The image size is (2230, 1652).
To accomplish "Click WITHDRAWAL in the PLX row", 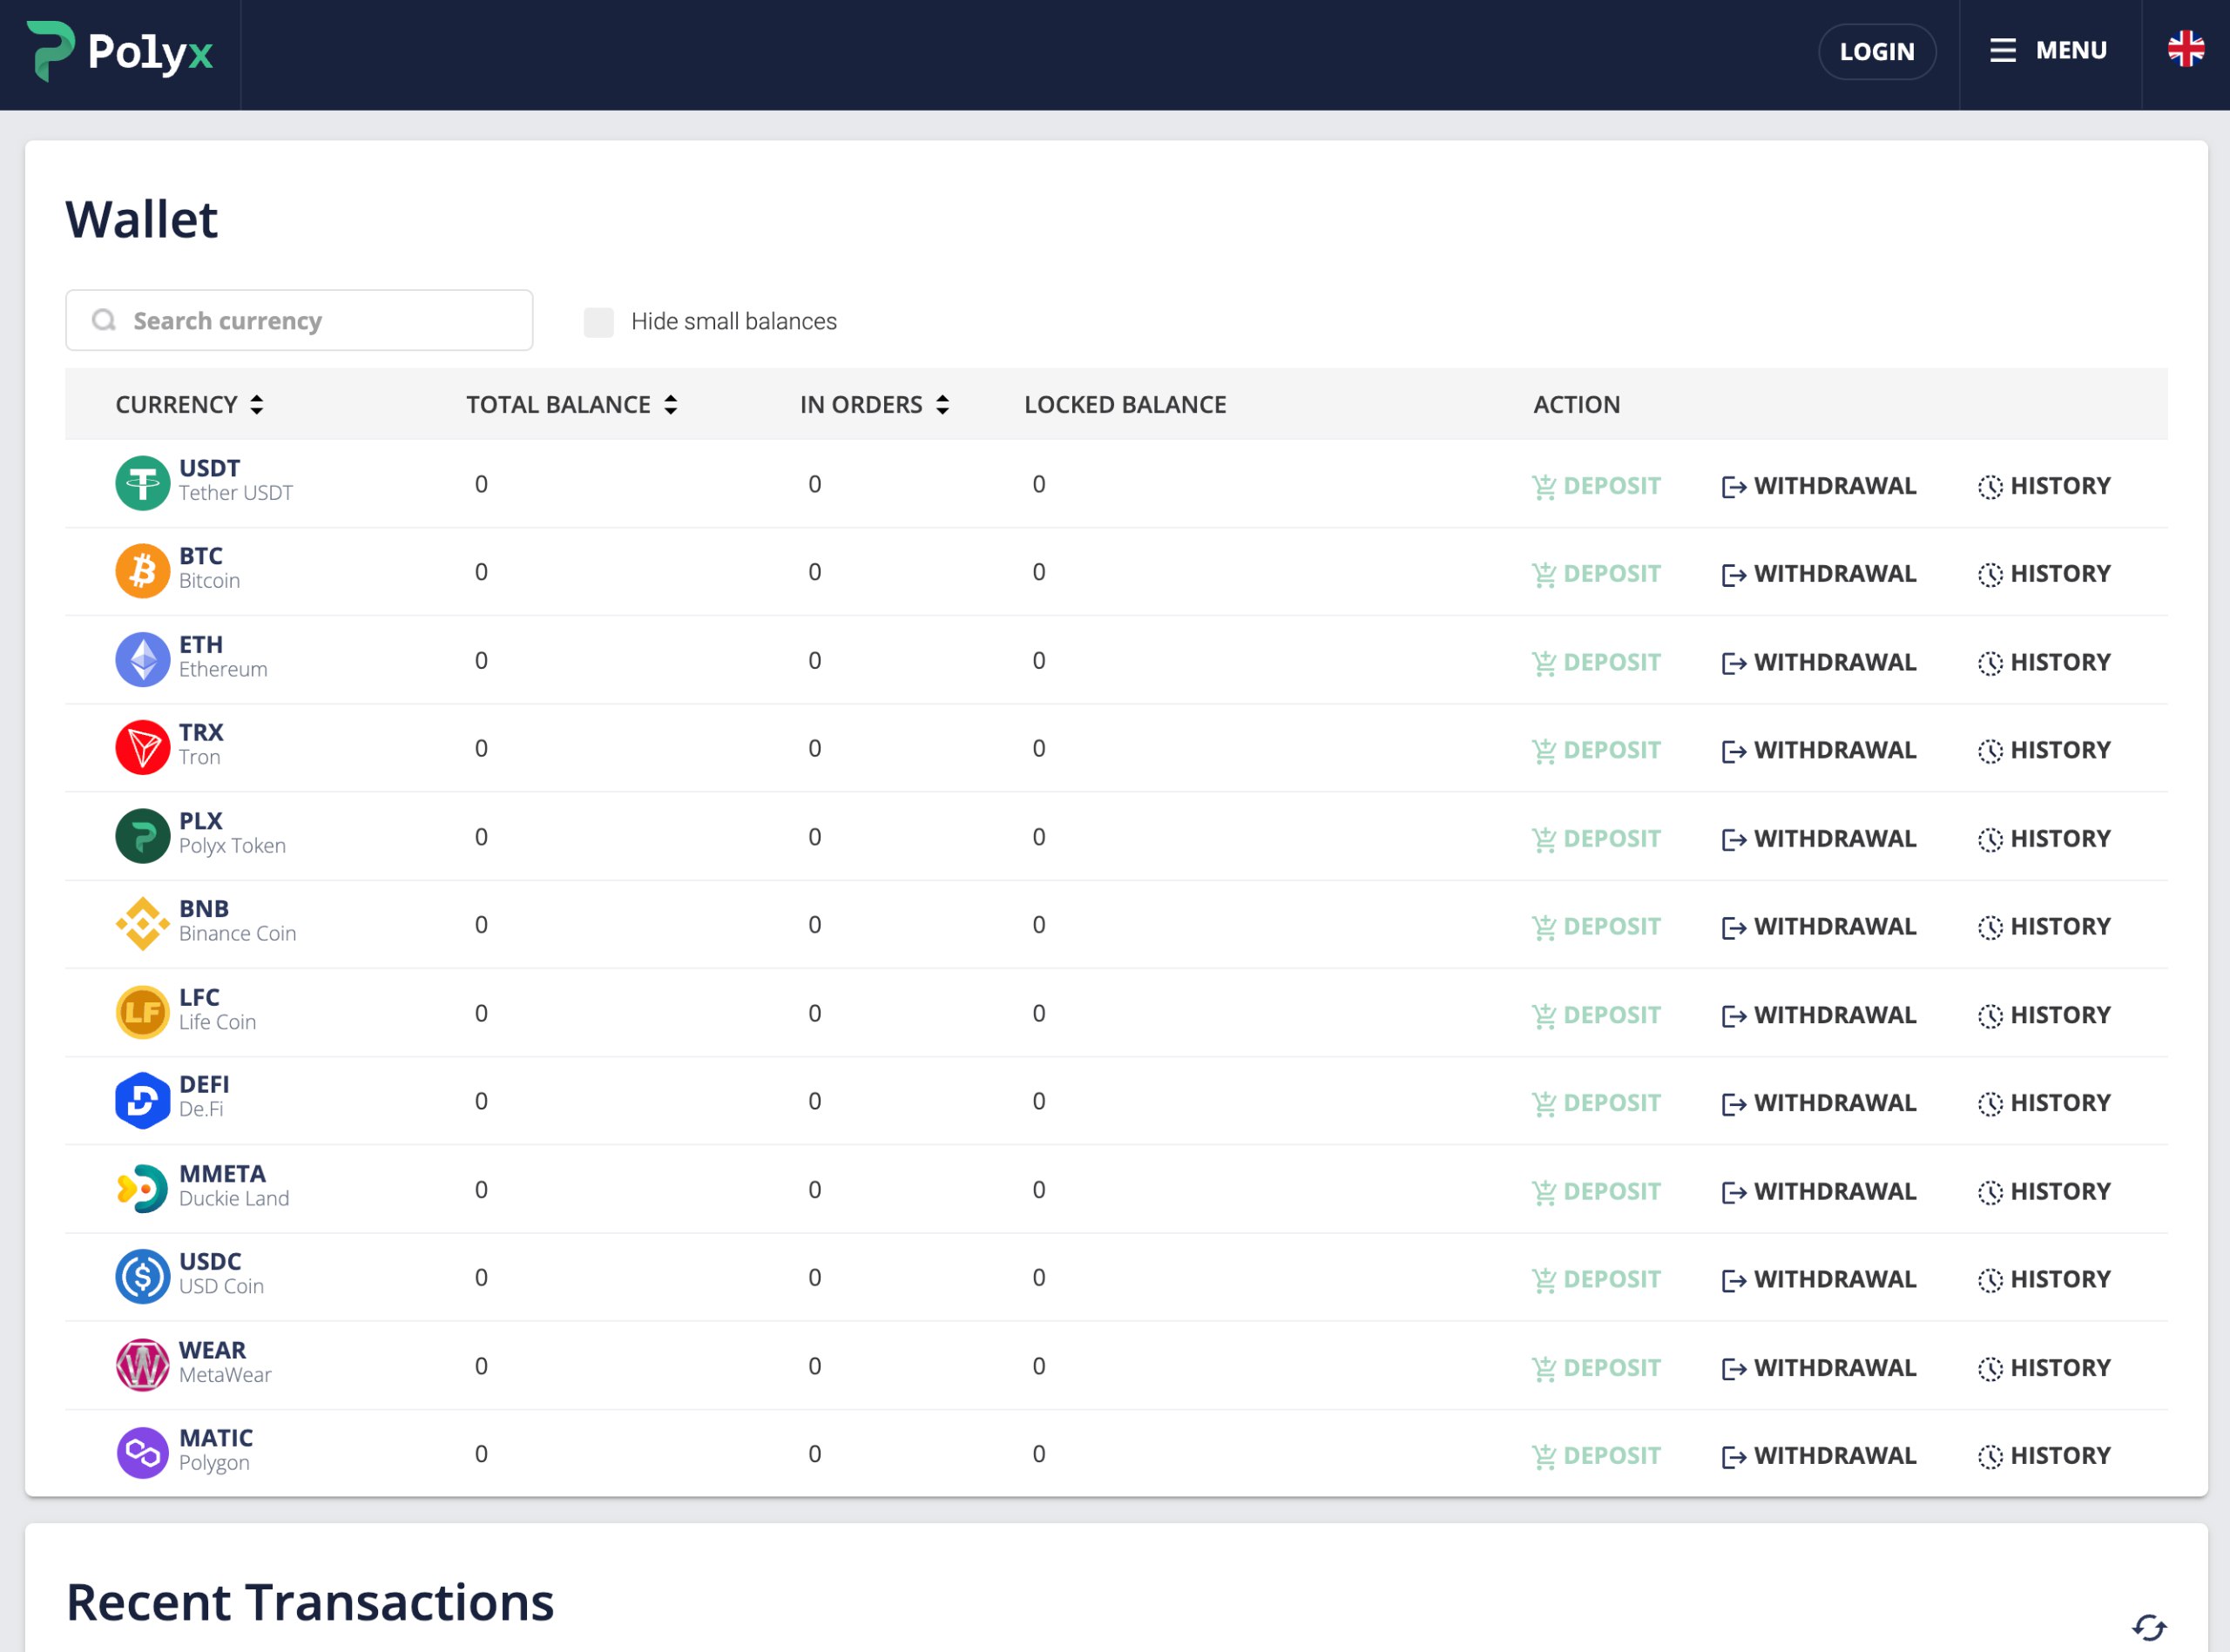I will 1818,838.
